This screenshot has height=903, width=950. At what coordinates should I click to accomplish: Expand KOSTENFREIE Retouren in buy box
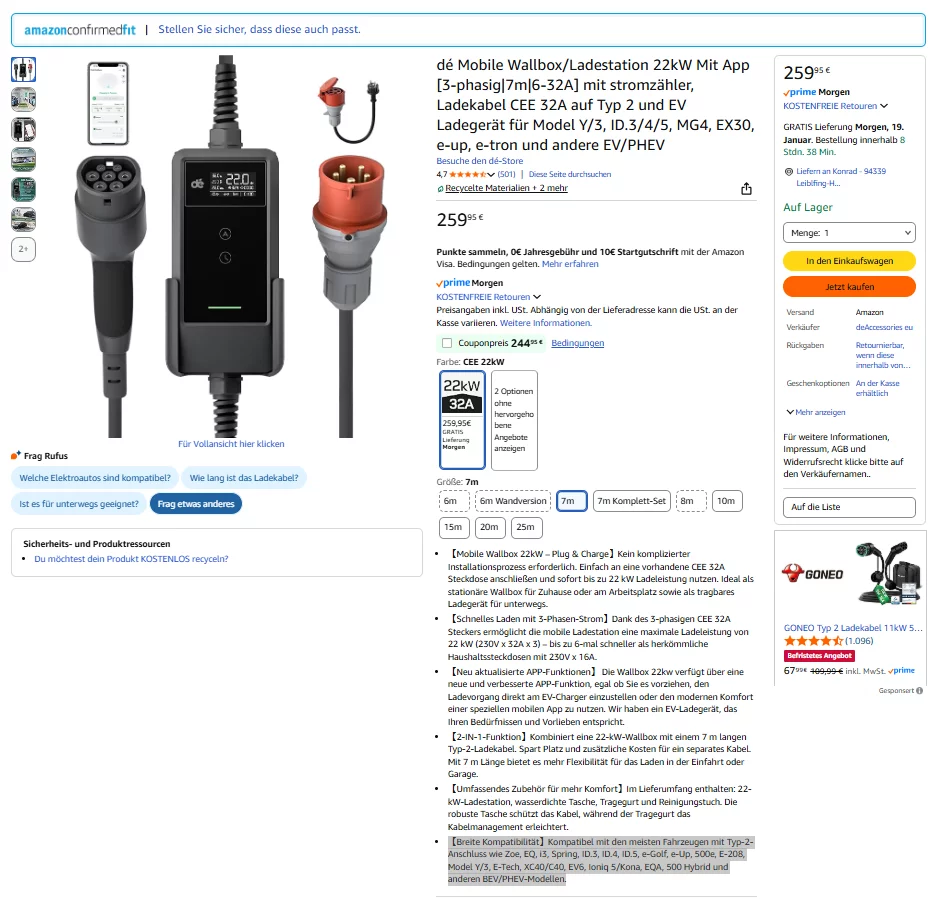(835, 106)
